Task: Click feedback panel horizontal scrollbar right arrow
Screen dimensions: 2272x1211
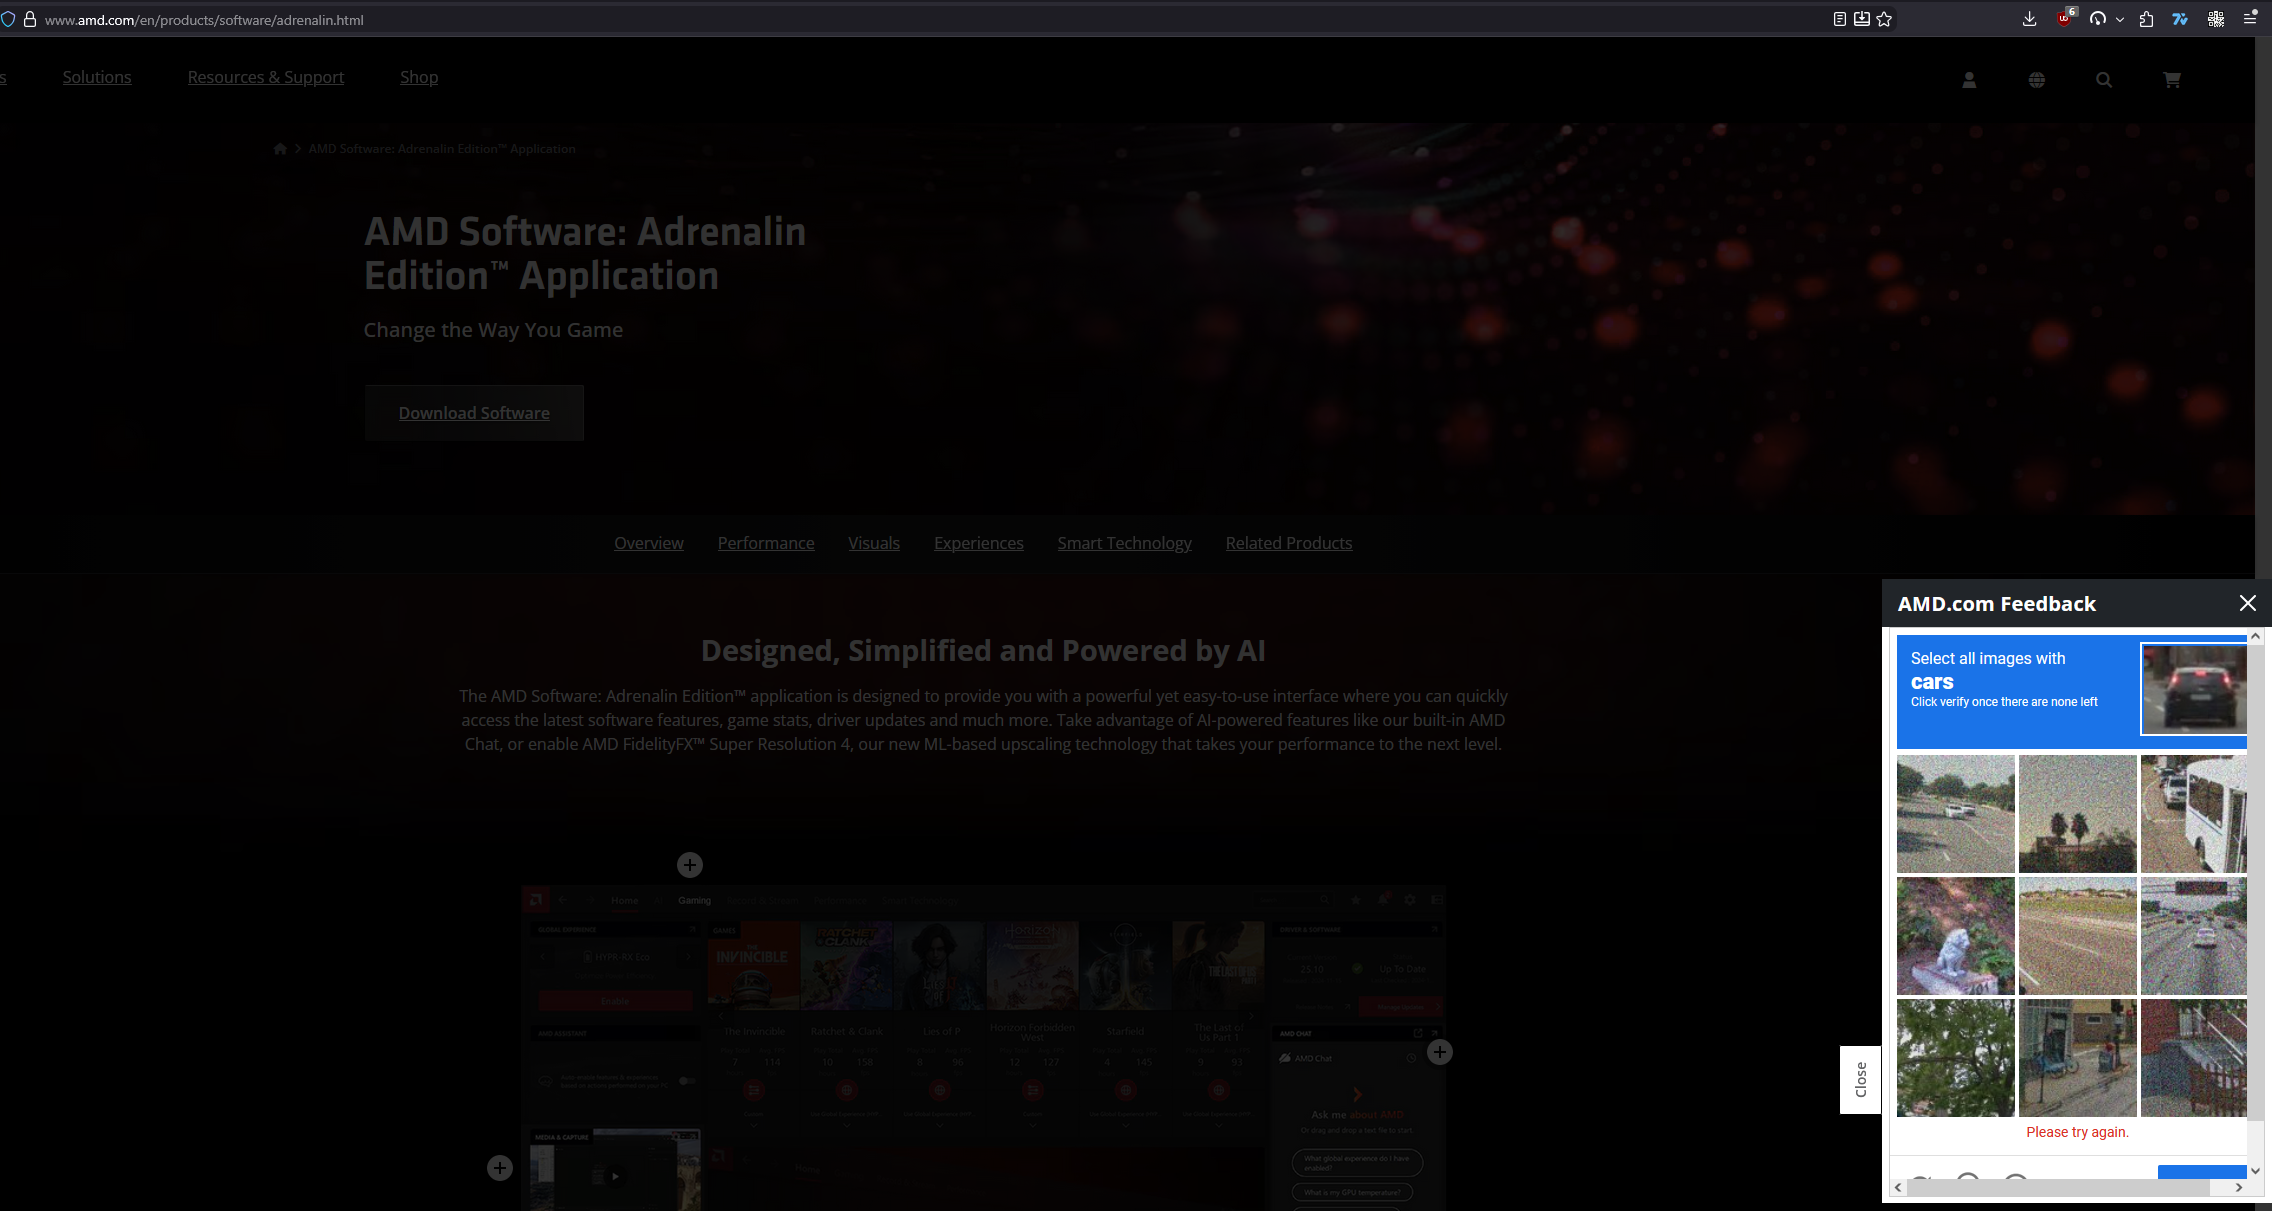Action: (2239, 1187)
